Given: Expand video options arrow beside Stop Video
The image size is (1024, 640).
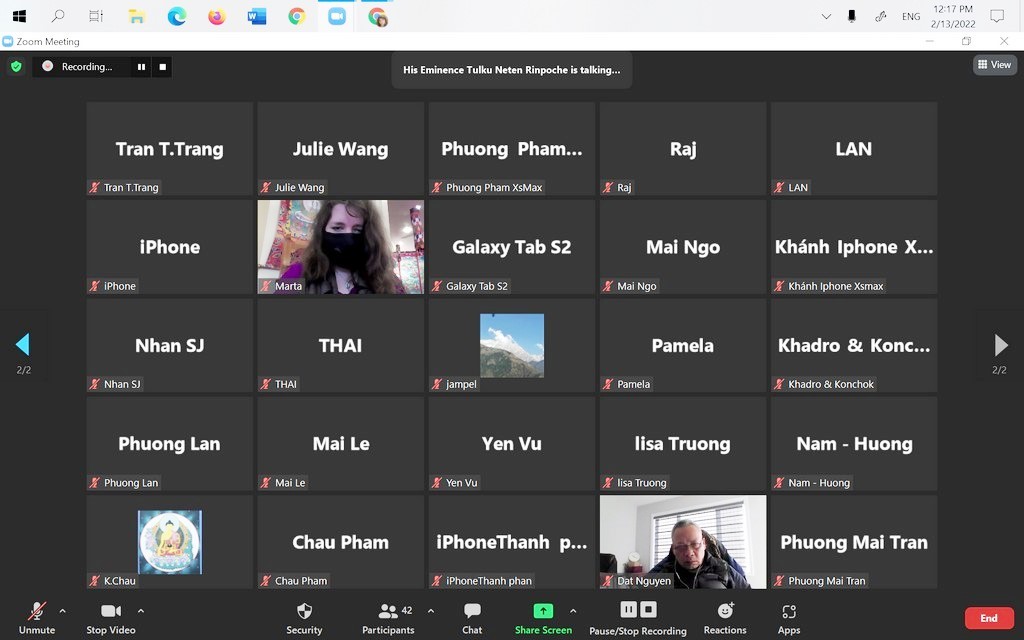Looking at the screenshot, I should (141, 611).
